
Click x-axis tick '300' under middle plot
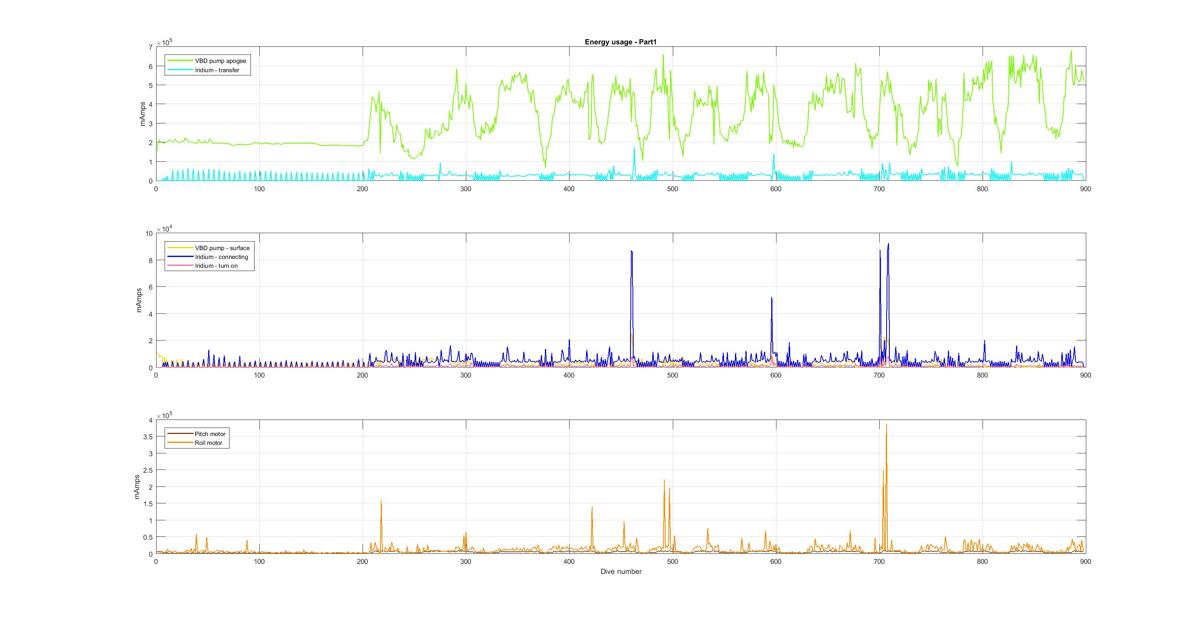click(x=466, y=375)
